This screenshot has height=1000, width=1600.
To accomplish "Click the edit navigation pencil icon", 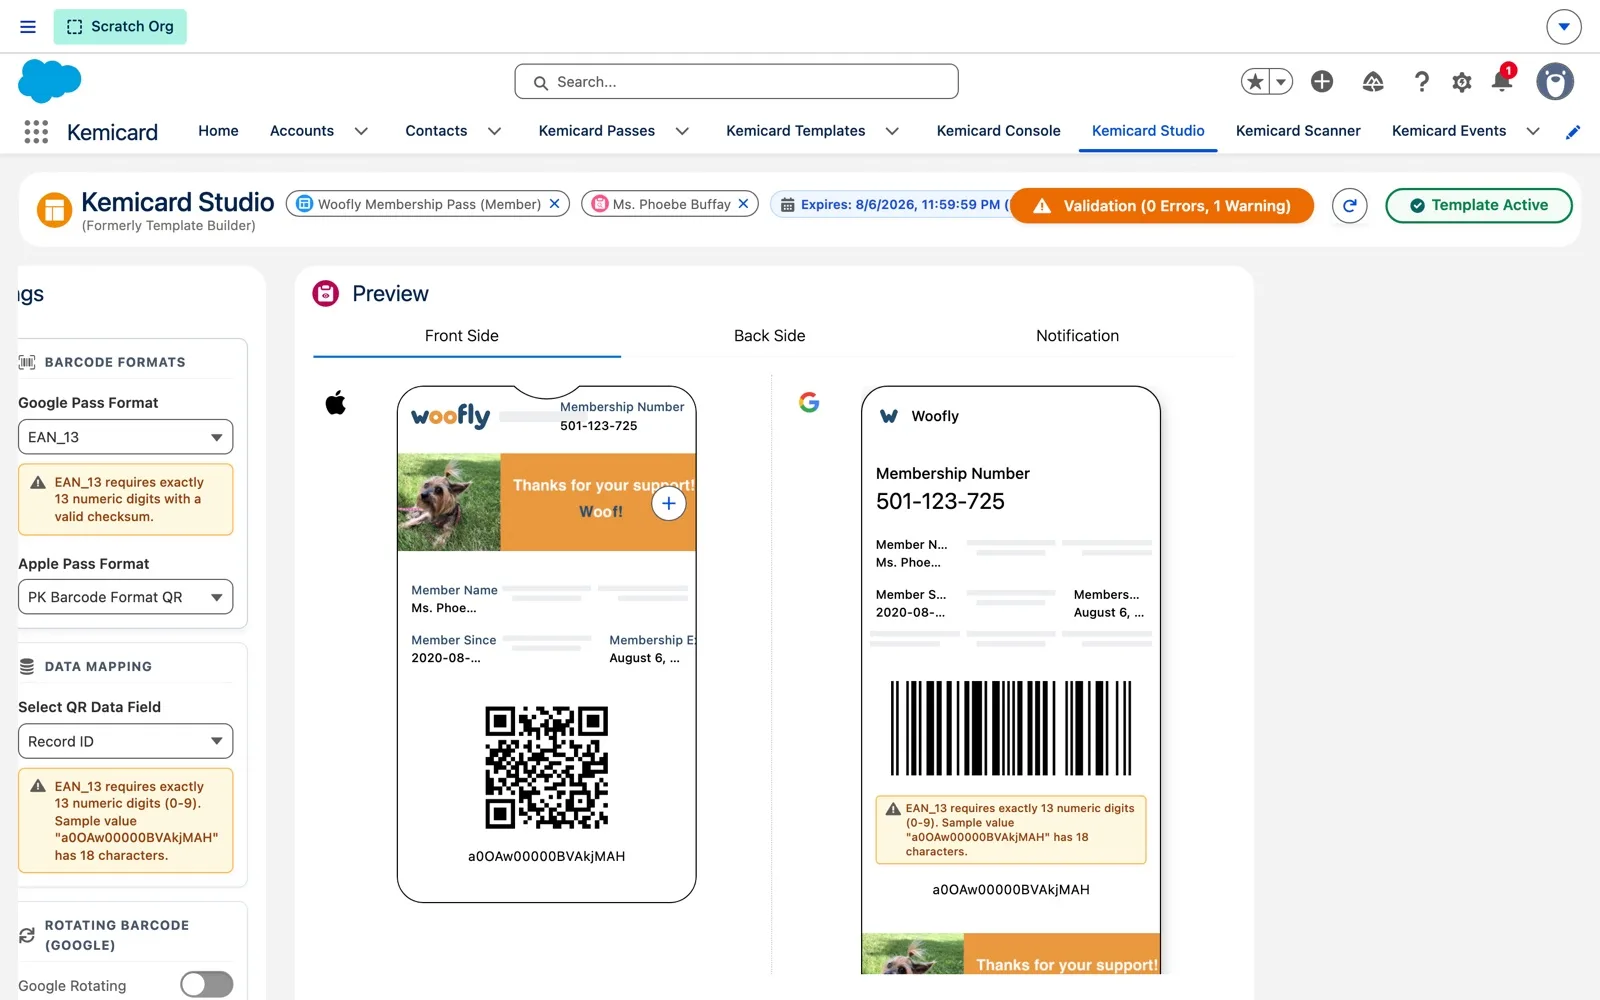I will click(x=1573, y=132).
